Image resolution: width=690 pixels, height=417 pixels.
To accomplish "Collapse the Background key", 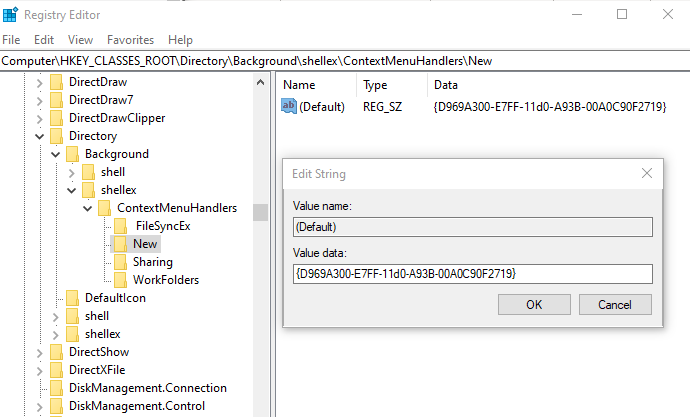I will click(x=55, y=154).
